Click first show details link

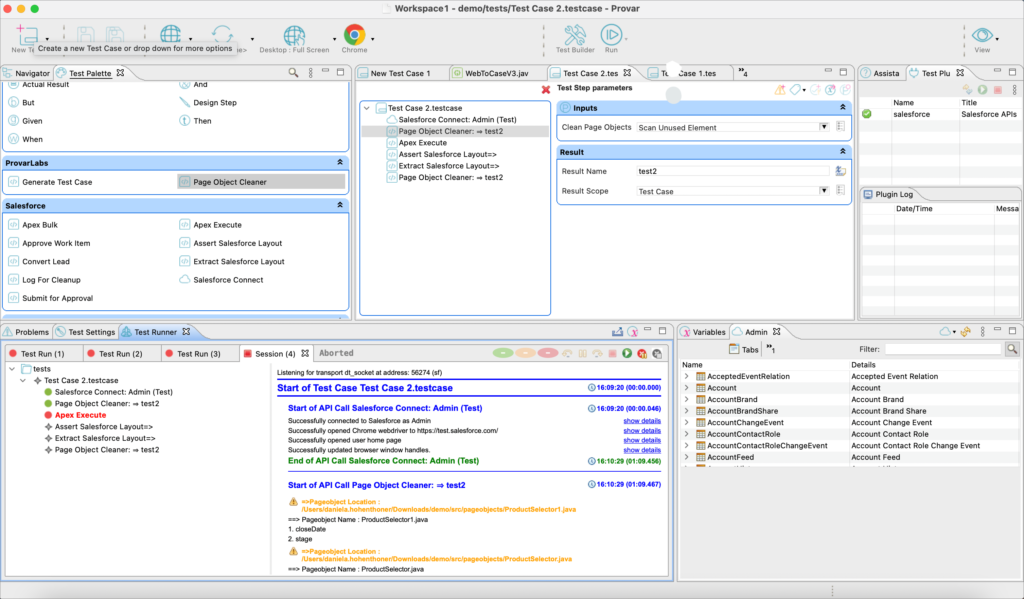tap(641, 421)
